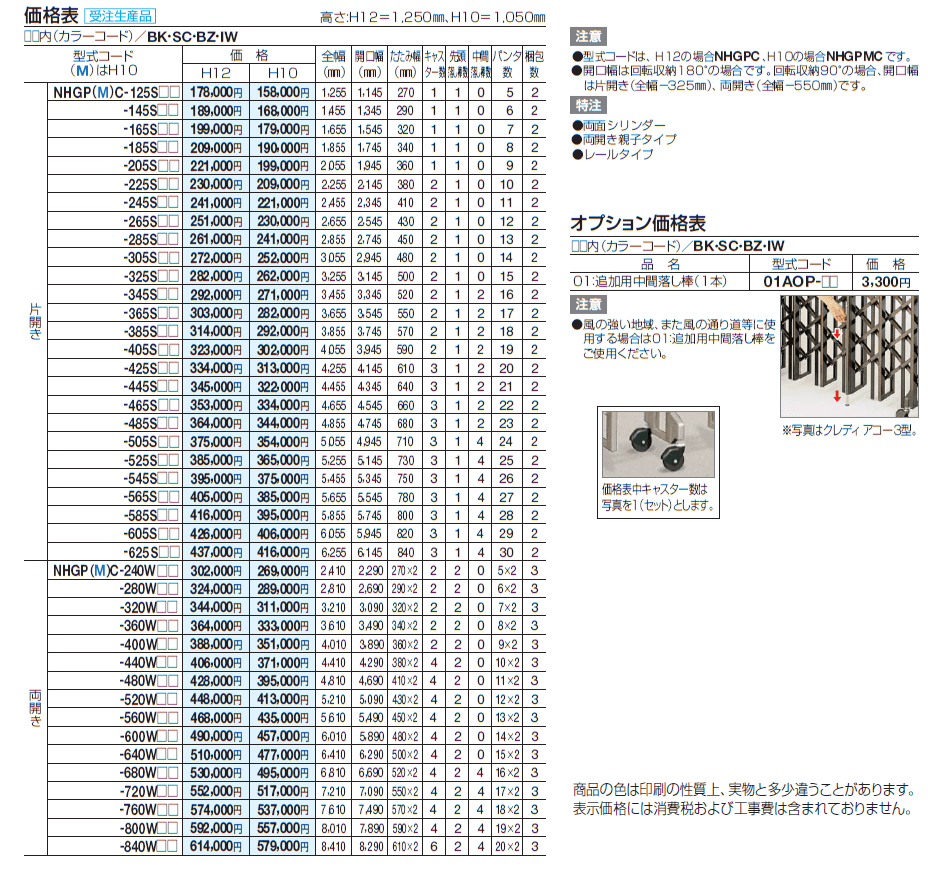
Task: Select the 3,300円 option price cell
Action: 888,282
